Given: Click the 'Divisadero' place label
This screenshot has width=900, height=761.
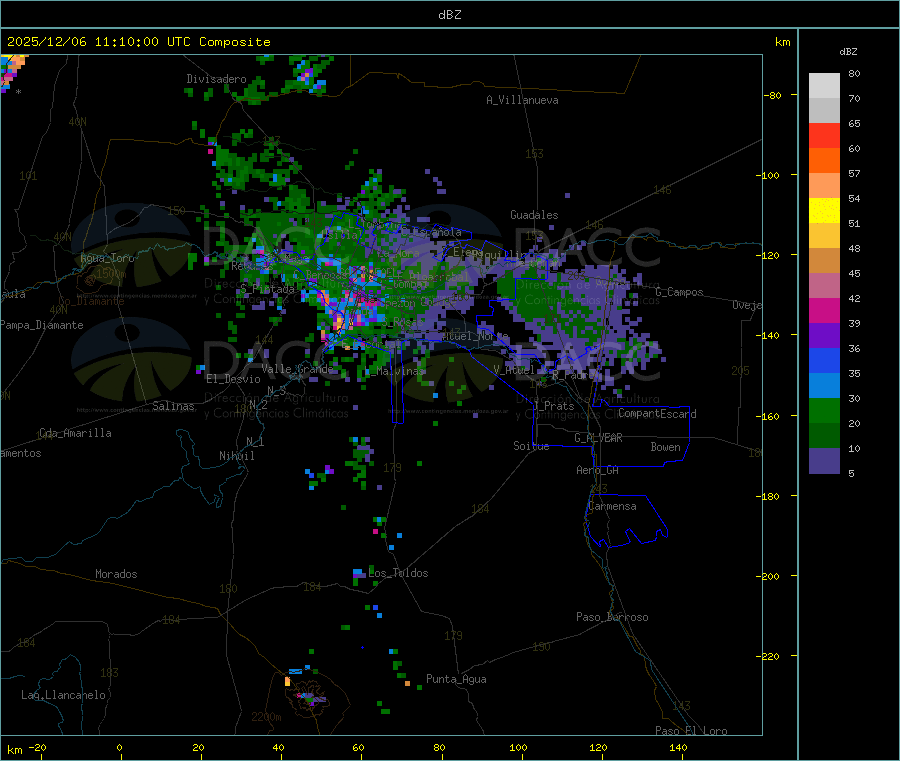Looking at the screenshot, I should coord(216,79).
